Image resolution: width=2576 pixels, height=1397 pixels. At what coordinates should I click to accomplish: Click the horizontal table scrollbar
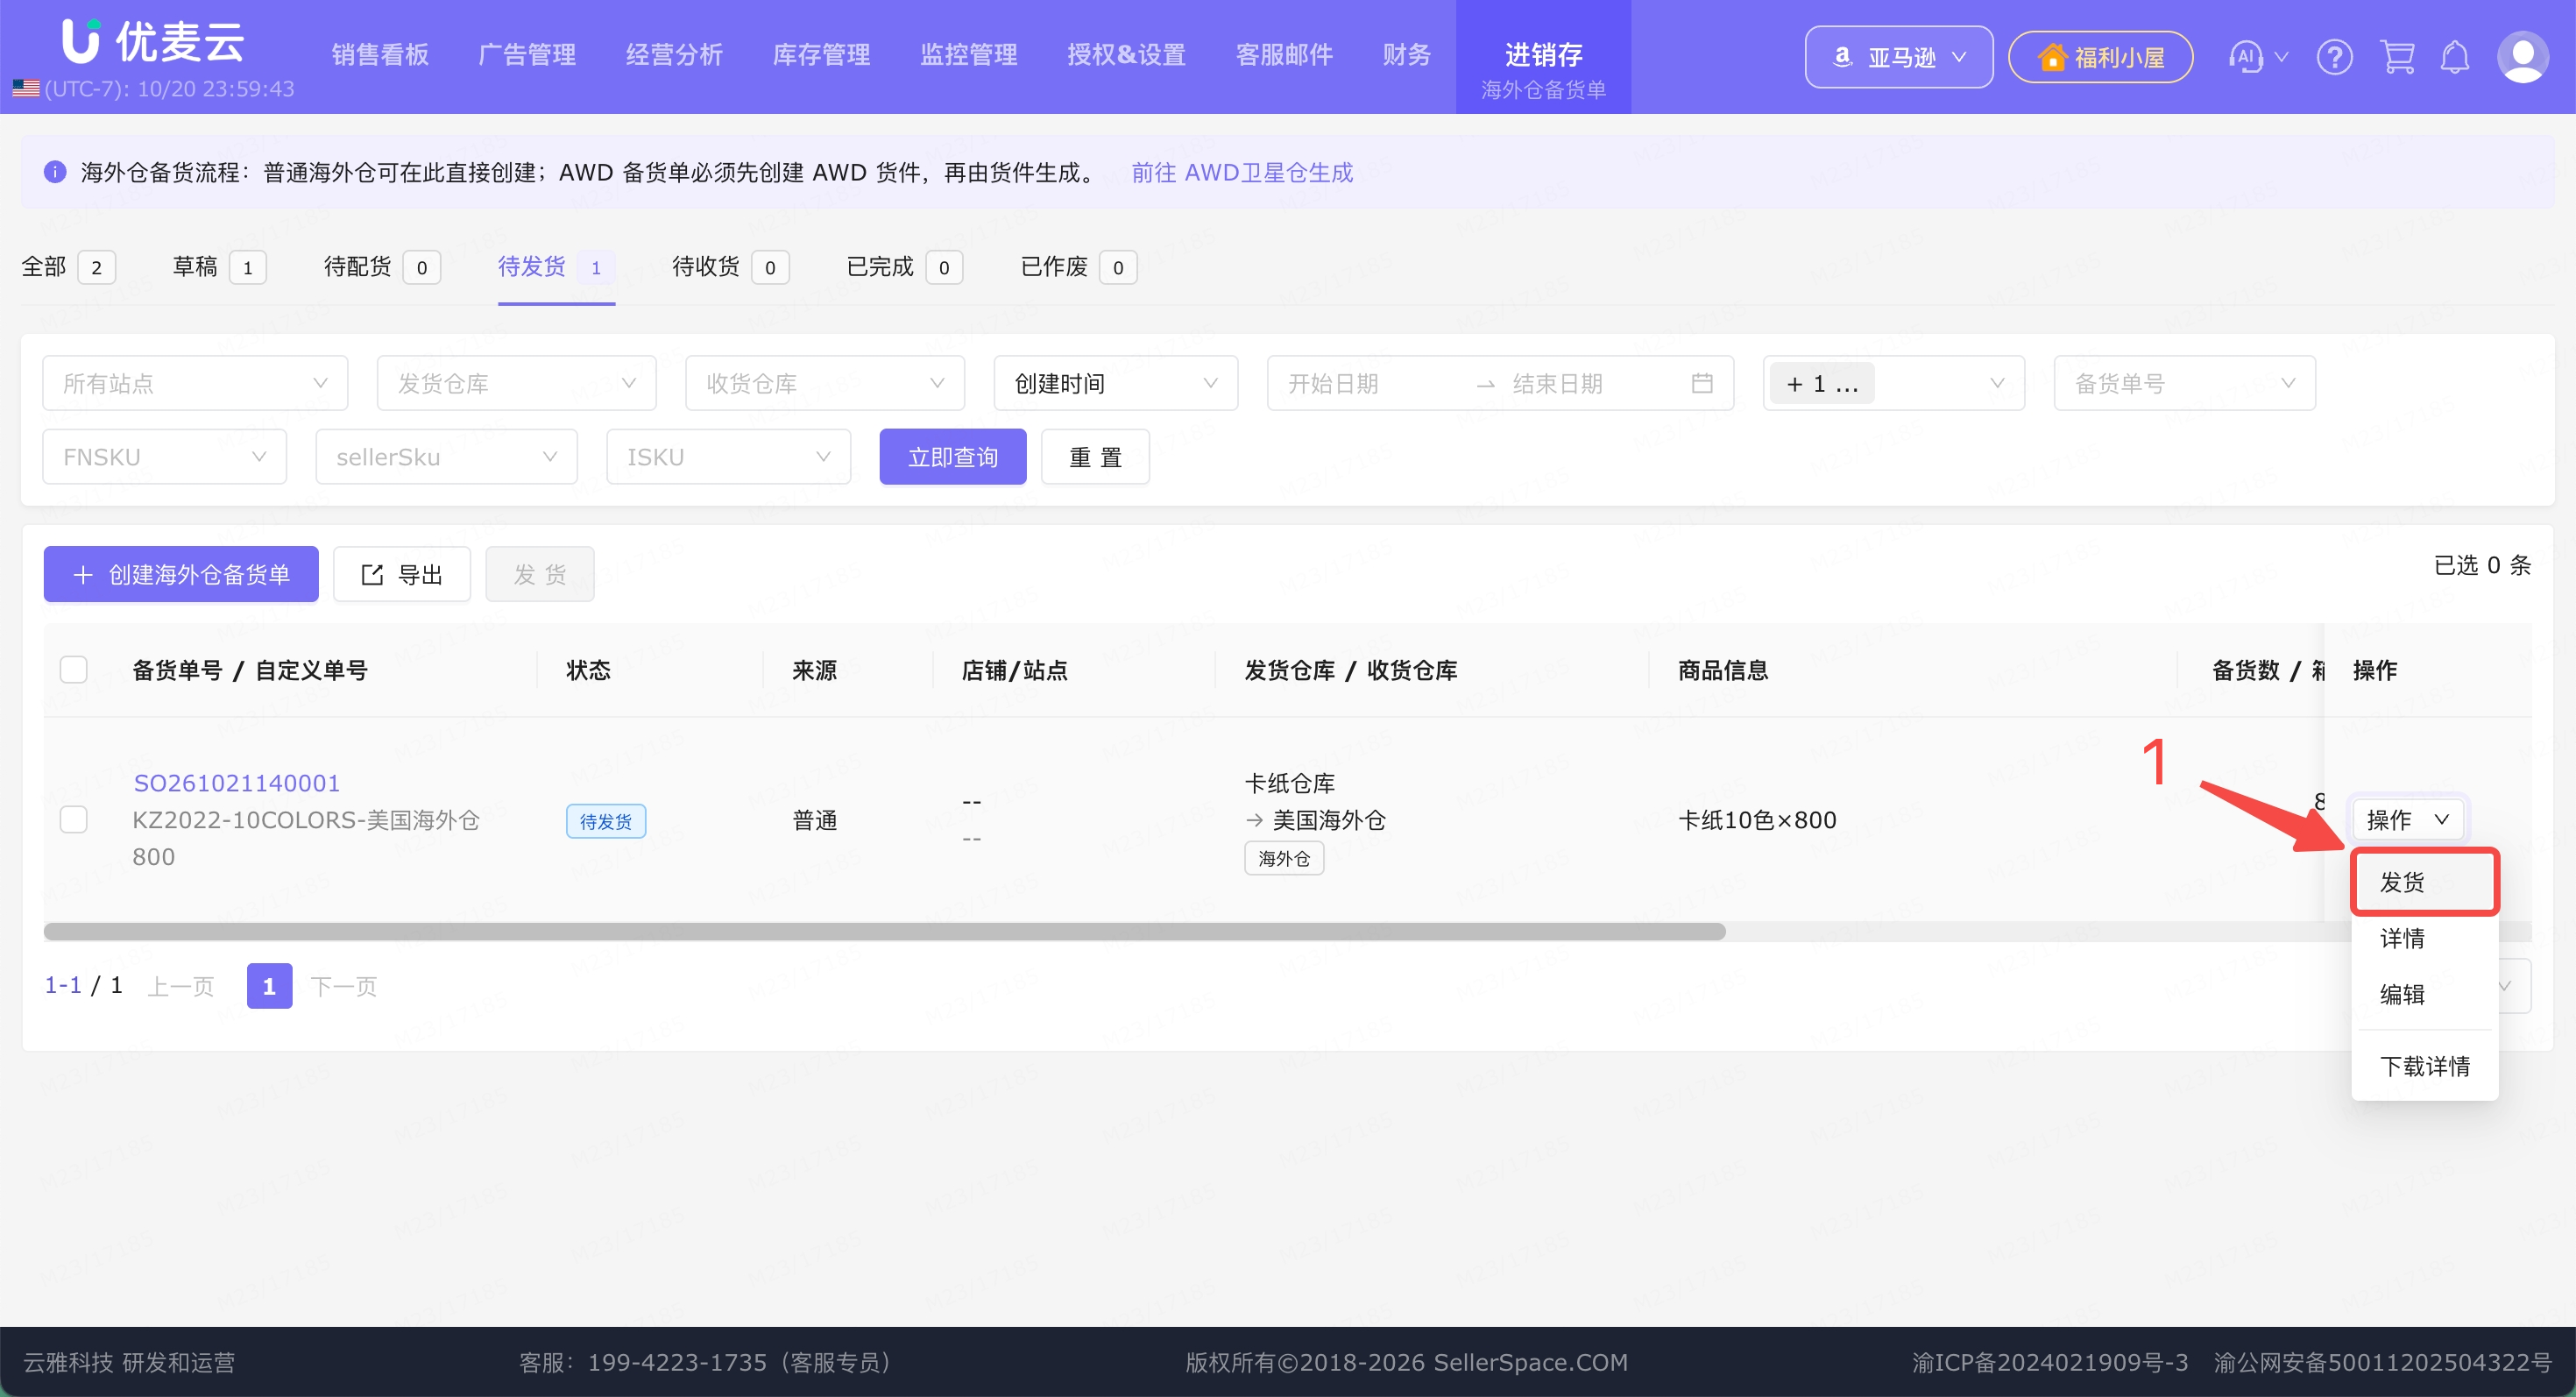click(x=884, y=931)
